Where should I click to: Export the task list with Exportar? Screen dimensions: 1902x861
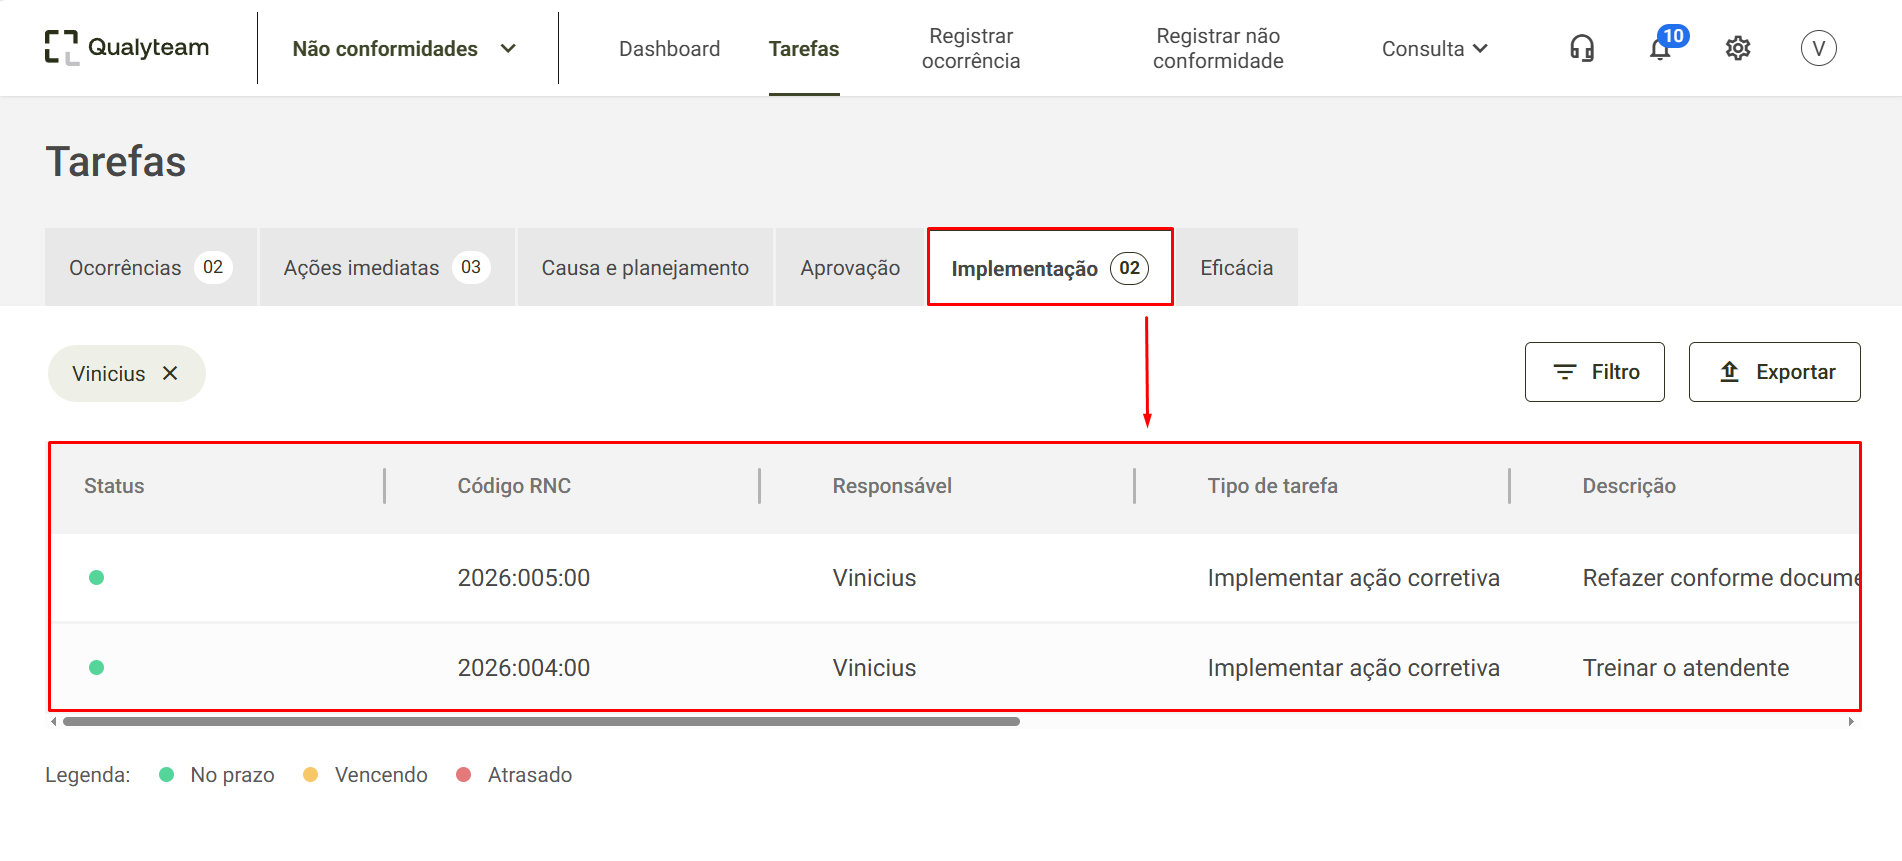pos(1774,372)
